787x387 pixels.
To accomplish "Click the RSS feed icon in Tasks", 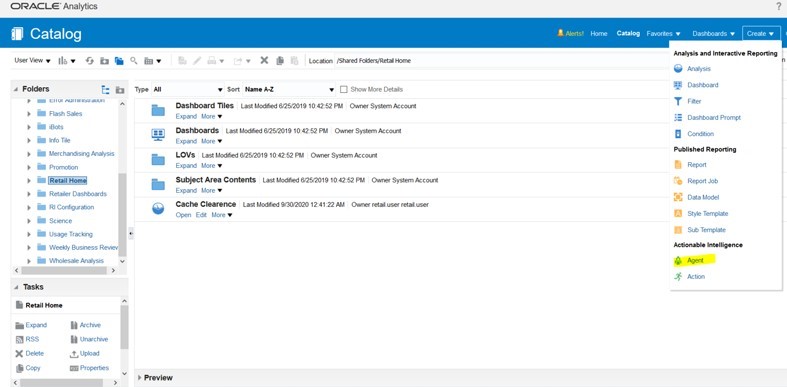I will [x=20, y=339].
